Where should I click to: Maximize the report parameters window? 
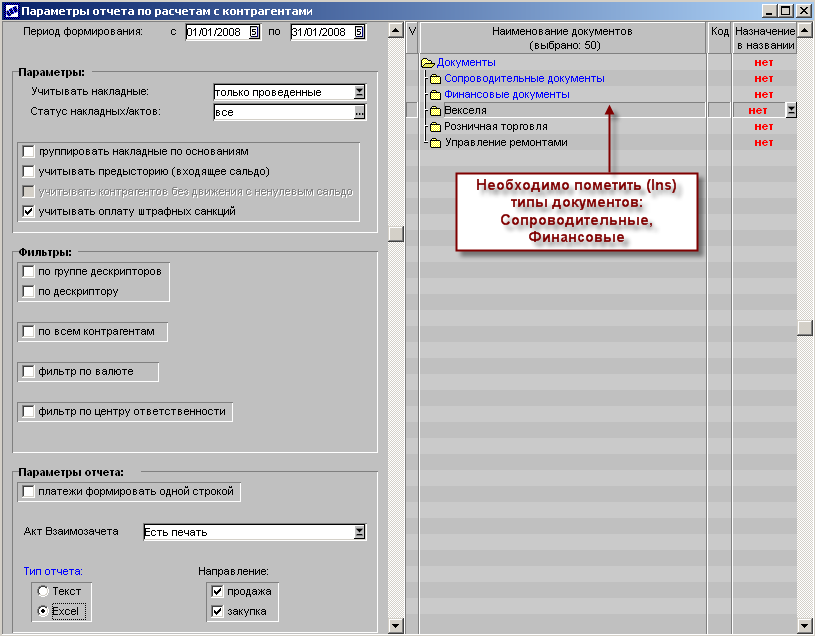(786, 10)
